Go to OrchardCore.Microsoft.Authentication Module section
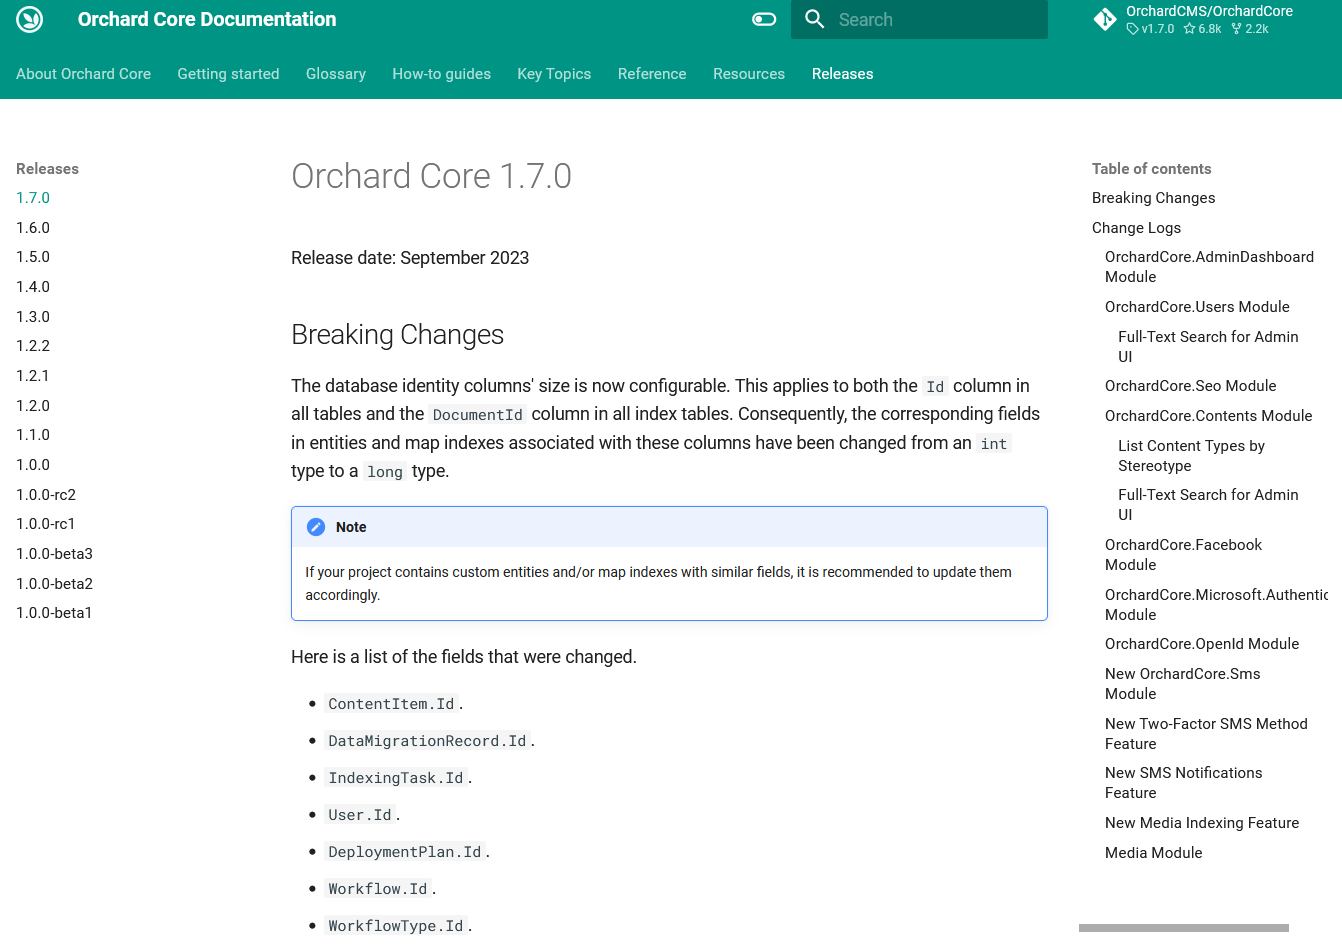This screenshot has height=949, width=1342. (1216, 605)
